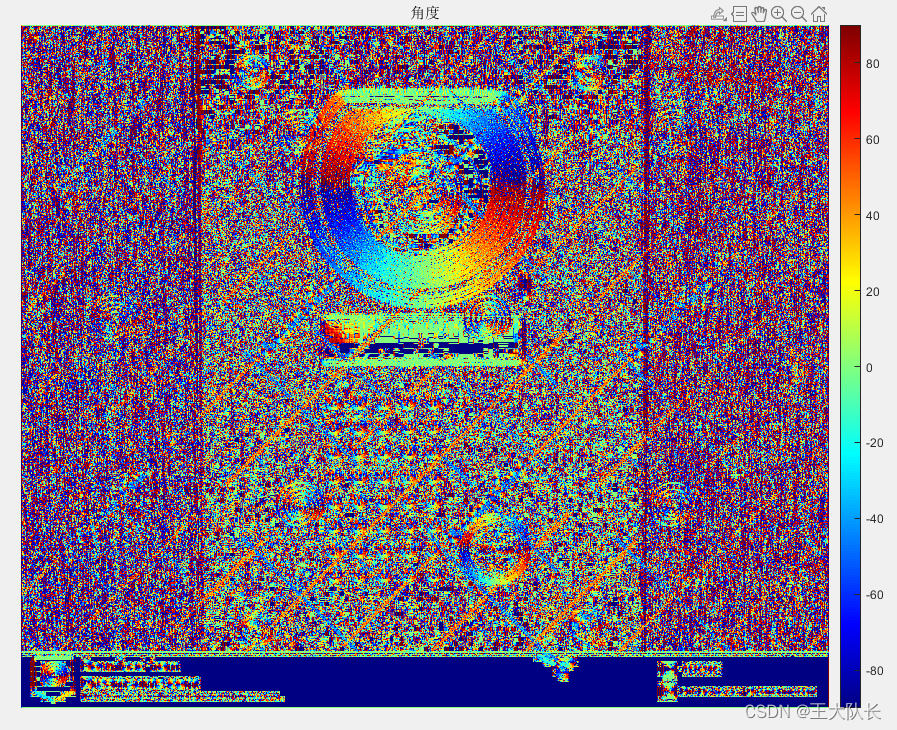Click the colorbar tick label -60
This screenshot has width=897, height=730.
(874, 595)
